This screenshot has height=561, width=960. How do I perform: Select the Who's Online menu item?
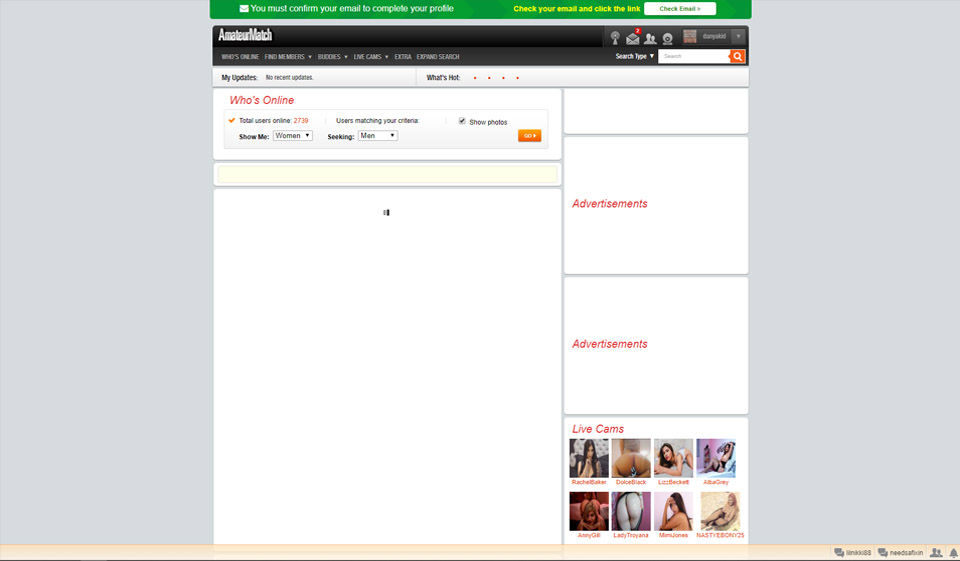coord(240,57)
